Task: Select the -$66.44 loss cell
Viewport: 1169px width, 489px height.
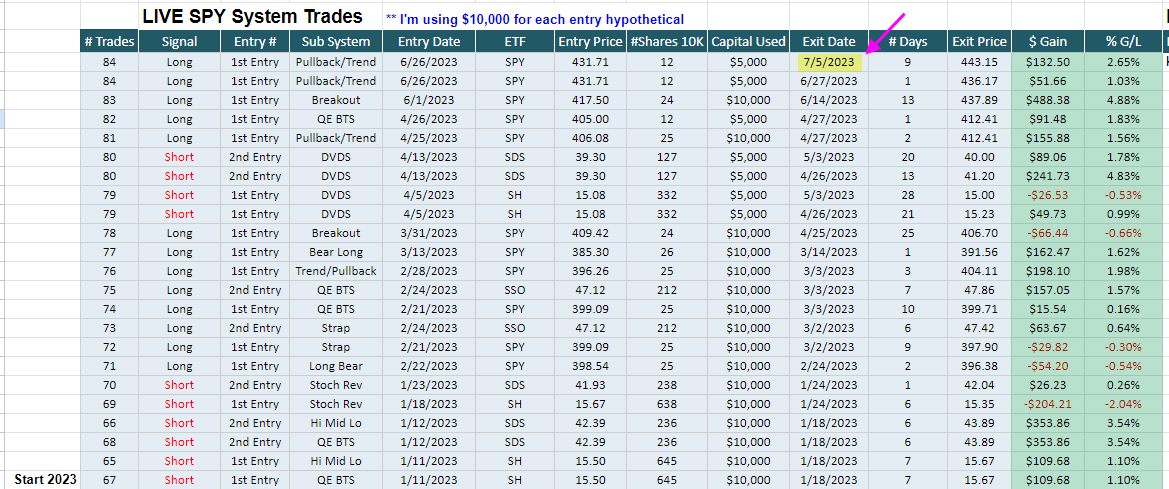Action: (1047, 233)
